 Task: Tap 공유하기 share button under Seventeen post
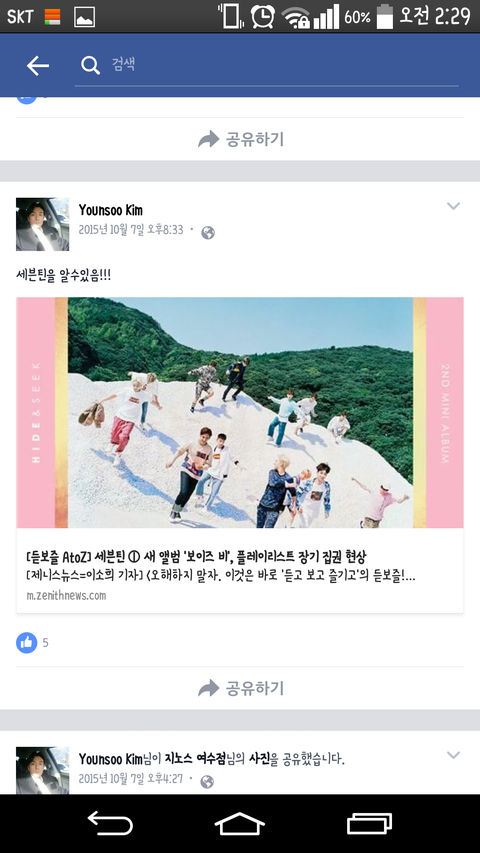(241, 688)
